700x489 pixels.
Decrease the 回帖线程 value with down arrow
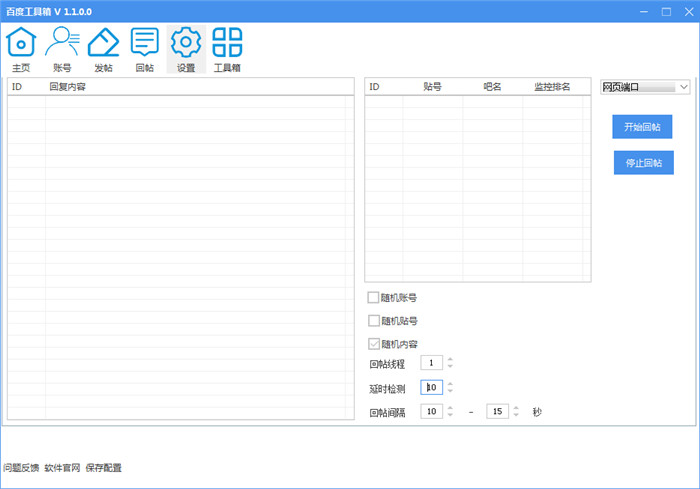[x=450, y=366]
